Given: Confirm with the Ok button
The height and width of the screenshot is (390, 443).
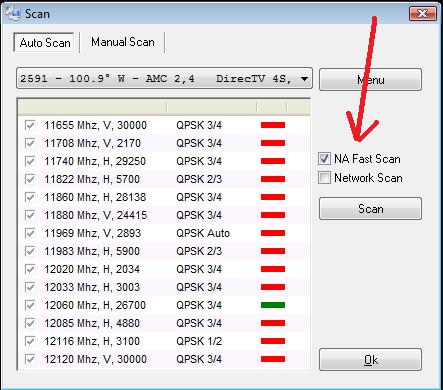Looking at the screenshot, I should tap(370, 360).
